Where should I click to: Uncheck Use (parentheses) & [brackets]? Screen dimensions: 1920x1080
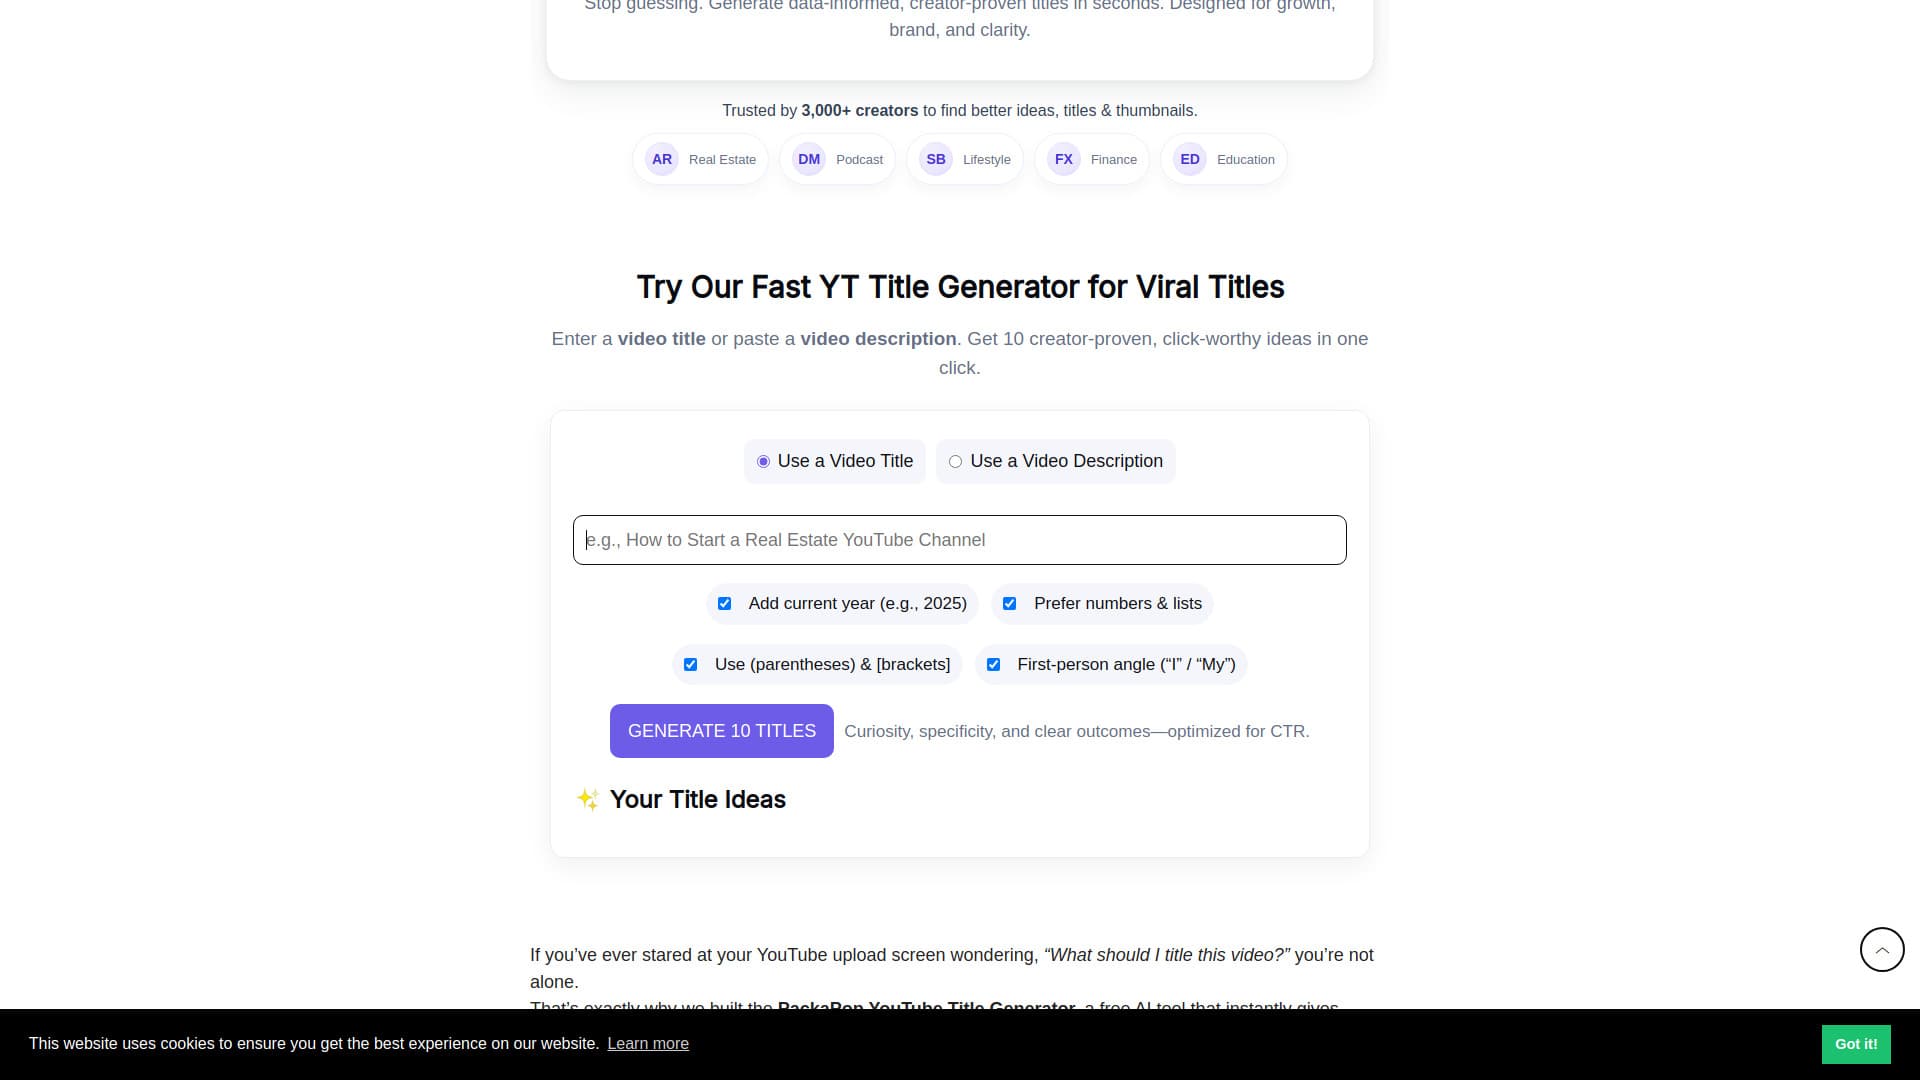[x=690, y=664]
